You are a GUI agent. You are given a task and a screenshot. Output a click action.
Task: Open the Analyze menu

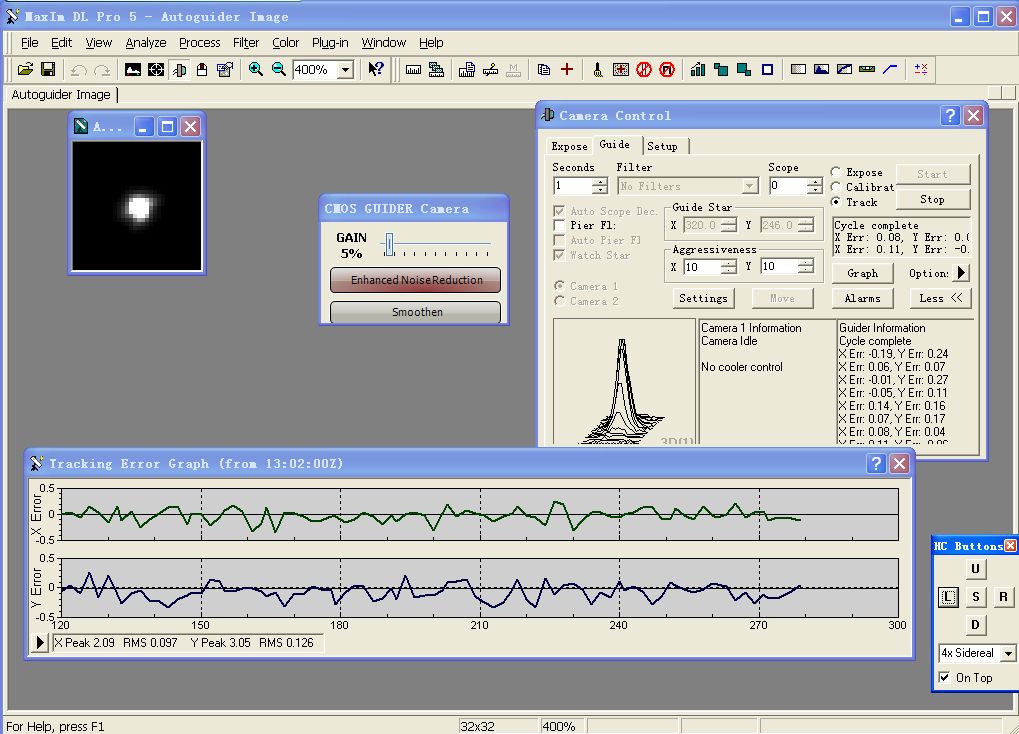pos(146,43)
